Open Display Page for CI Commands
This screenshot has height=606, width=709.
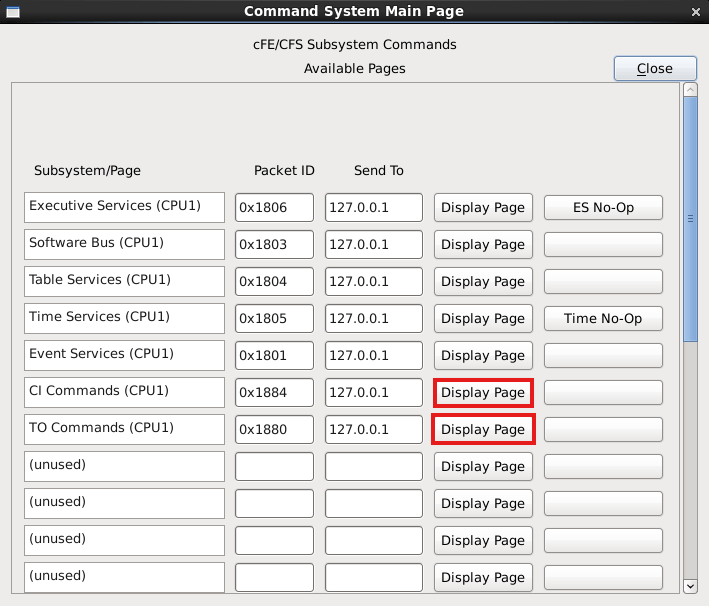[x=483, y=393]
